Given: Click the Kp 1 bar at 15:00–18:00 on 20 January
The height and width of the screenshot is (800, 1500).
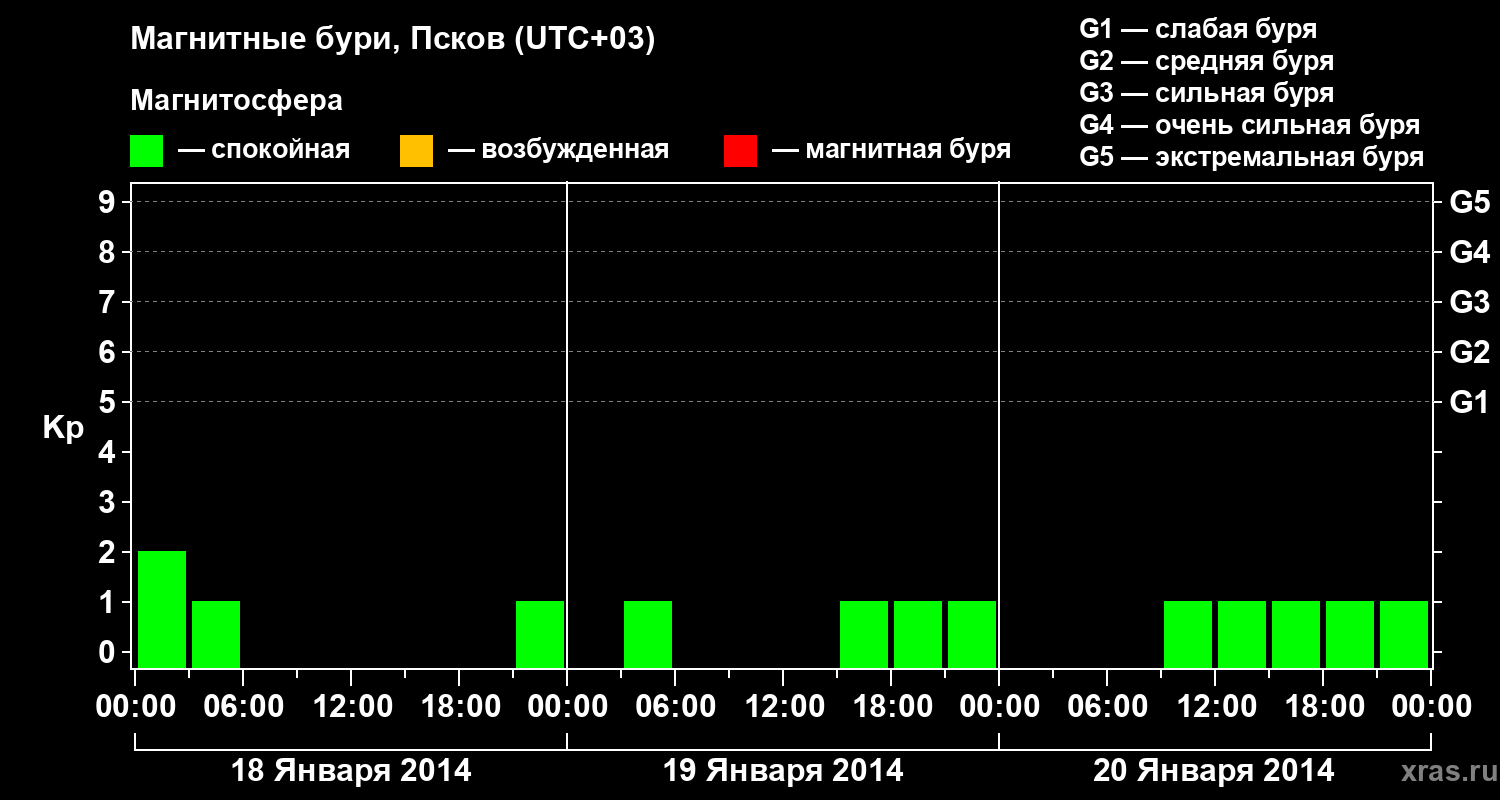Looking at the screenshot, I should click(x=1296, y=634).
